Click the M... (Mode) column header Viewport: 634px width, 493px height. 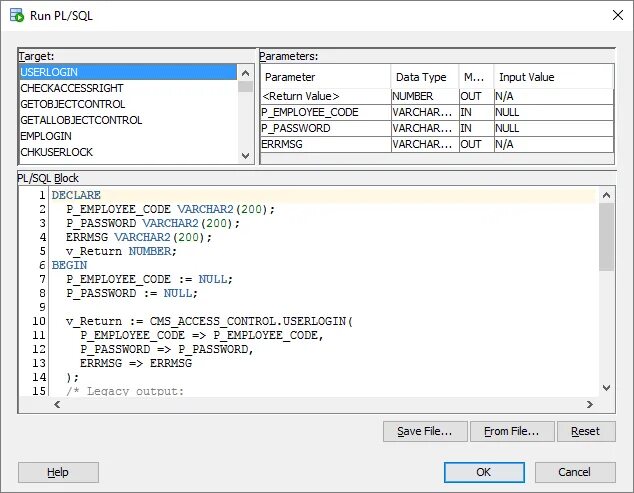[476, 77]
